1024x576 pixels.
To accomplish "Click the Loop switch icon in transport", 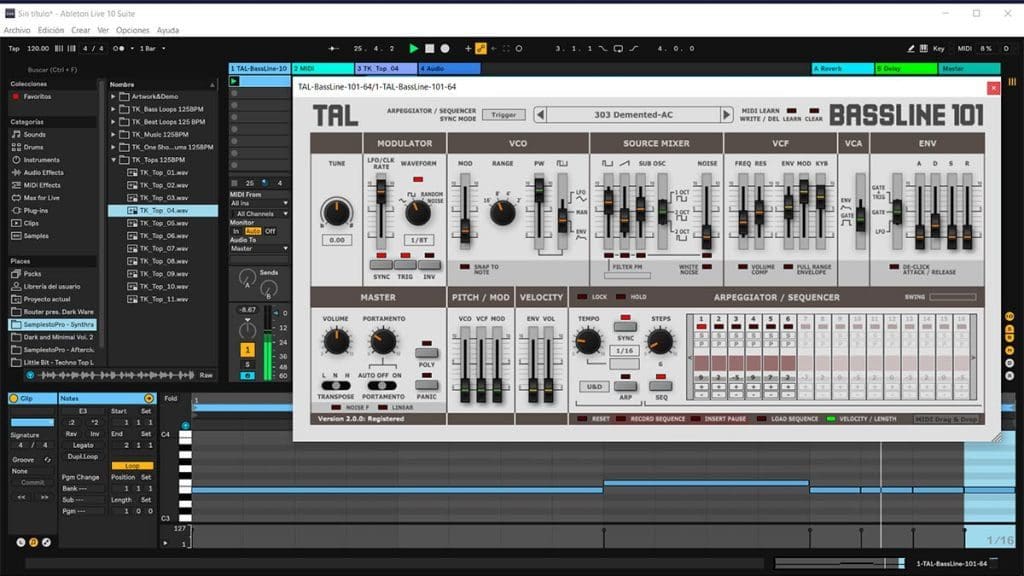I will pos(618,48).
